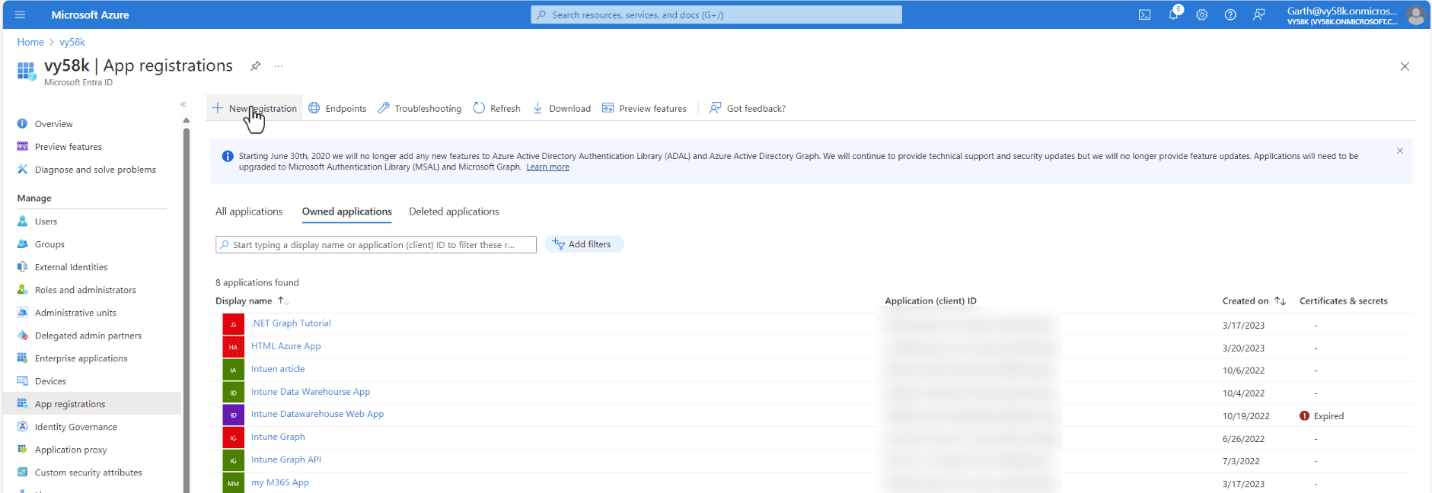Open Intune Datawarehouse Web App
Screen dimensions: 1432x493
point(317,414)
